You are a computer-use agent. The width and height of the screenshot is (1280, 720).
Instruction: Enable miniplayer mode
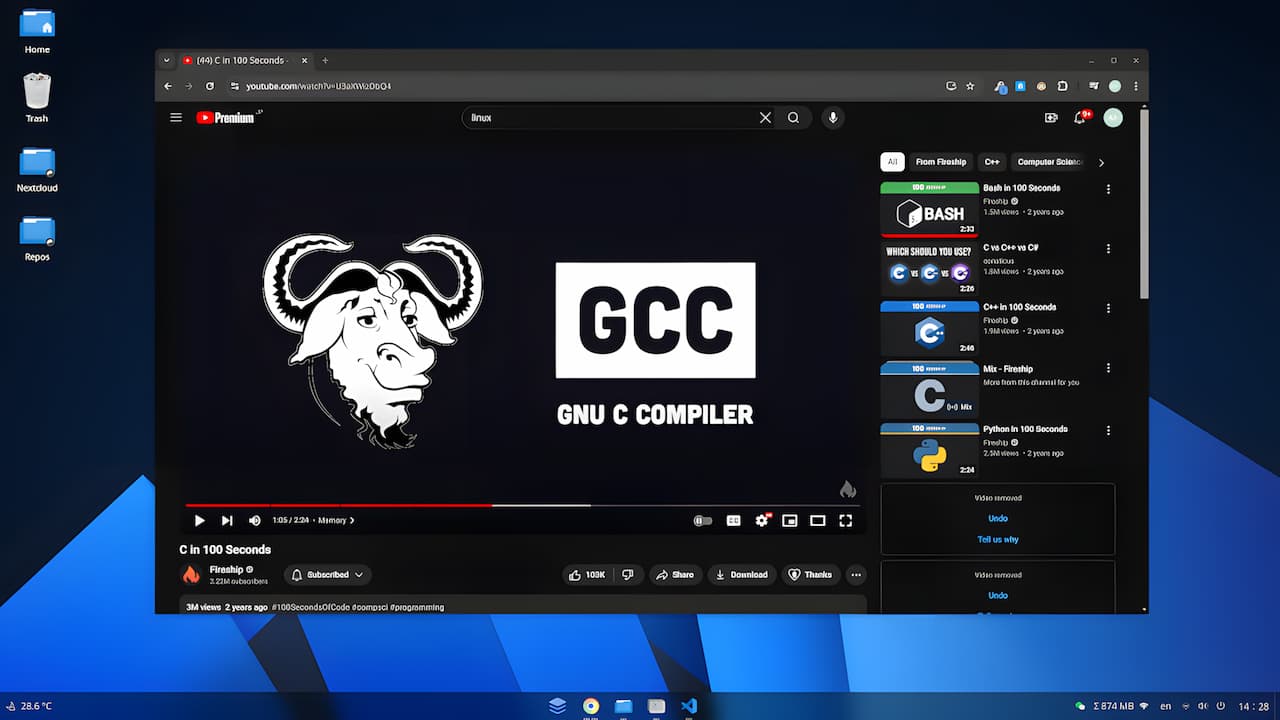pyautogui.click(x=790, y=520)
